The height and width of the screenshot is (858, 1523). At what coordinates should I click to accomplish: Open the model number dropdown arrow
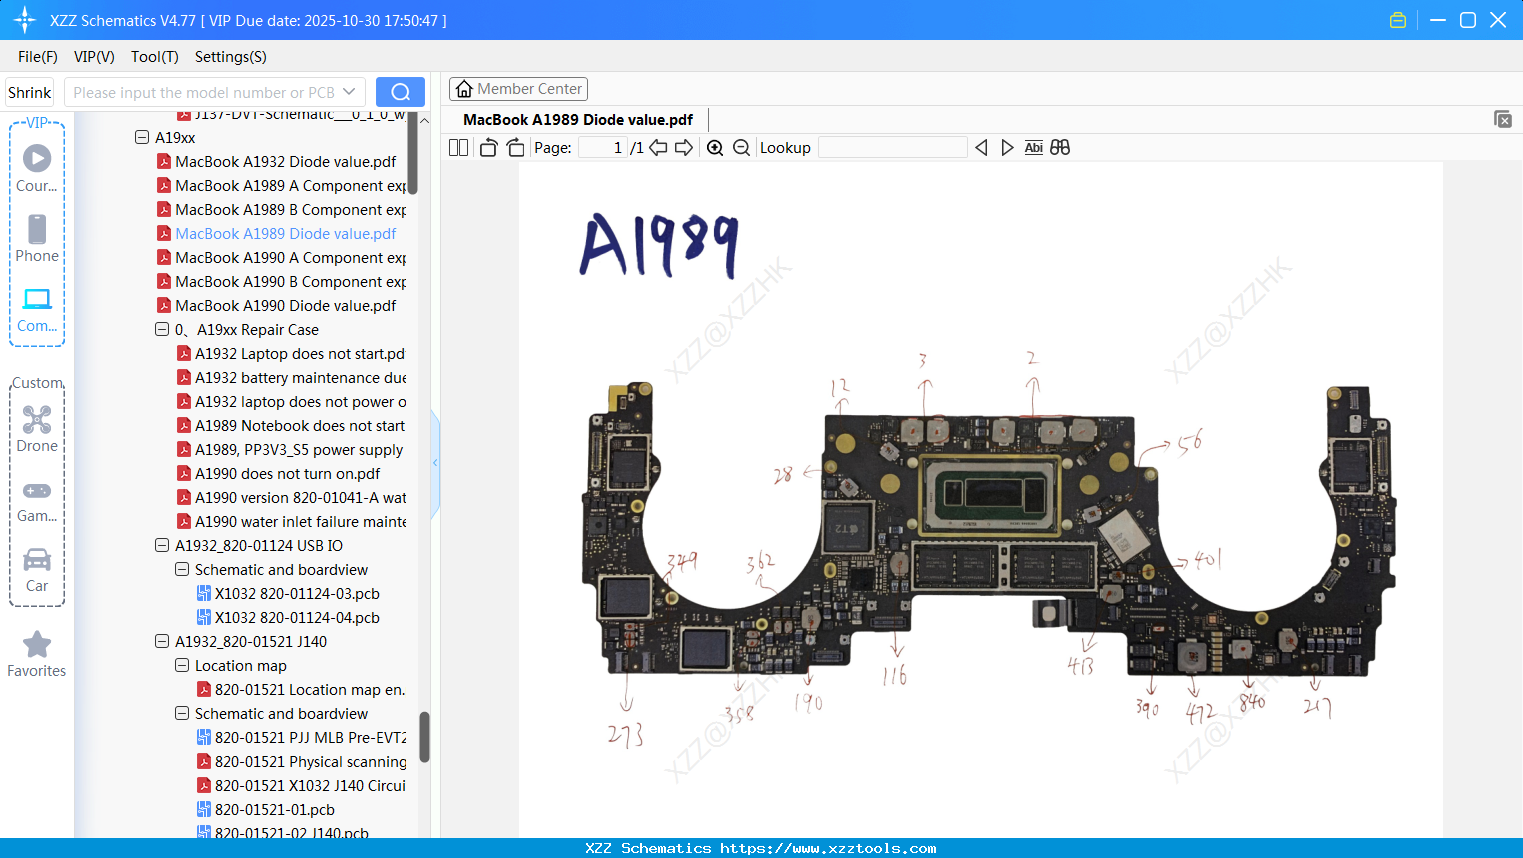pos(349,92)
